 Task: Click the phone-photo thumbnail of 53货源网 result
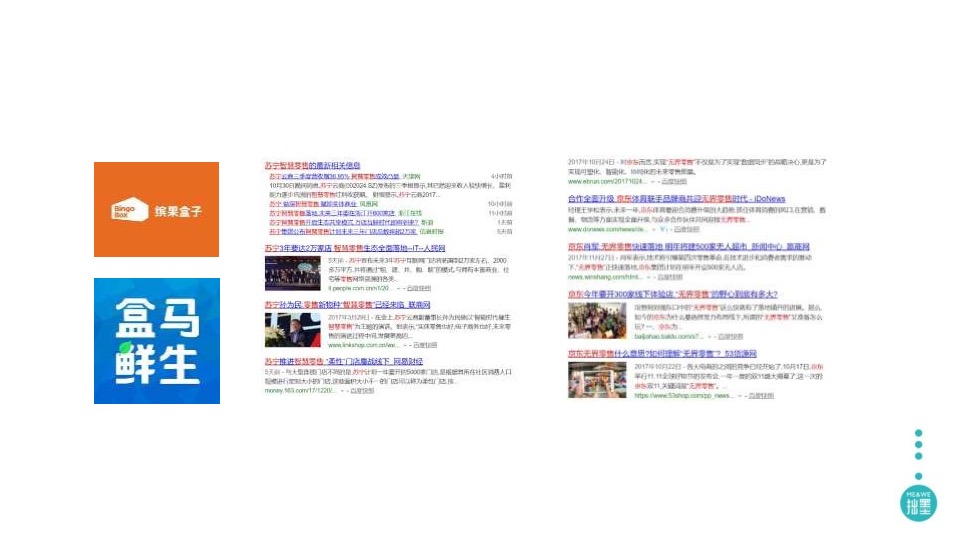[597, 380]
